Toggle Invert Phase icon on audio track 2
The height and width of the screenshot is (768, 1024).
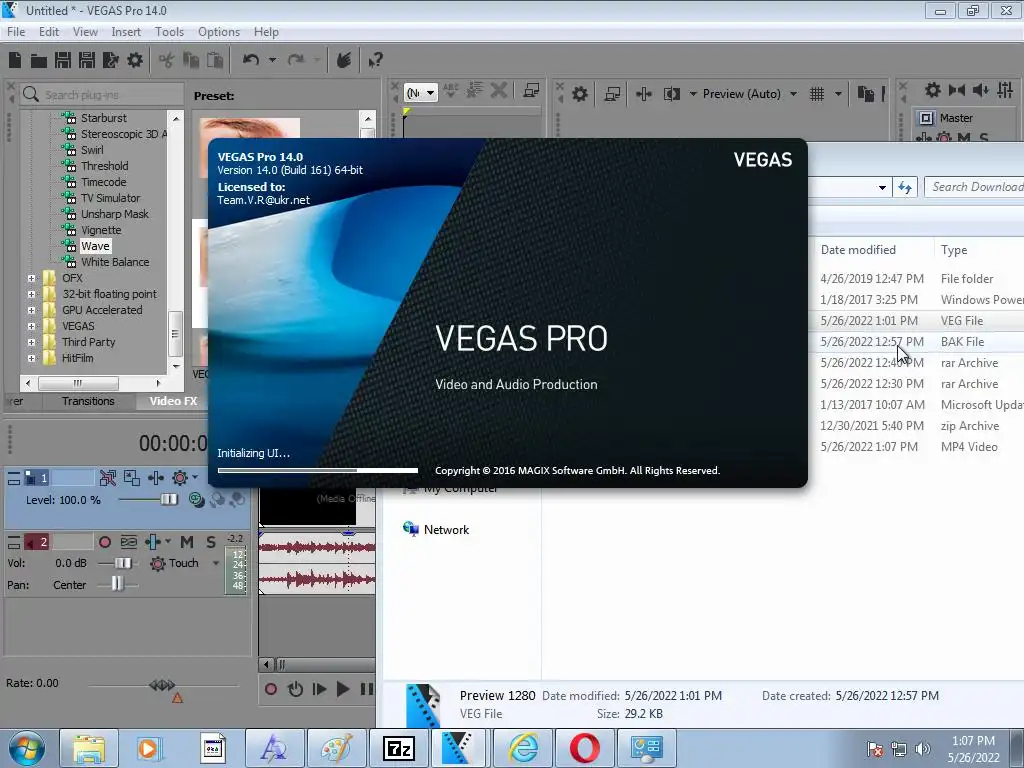(129, 541)
